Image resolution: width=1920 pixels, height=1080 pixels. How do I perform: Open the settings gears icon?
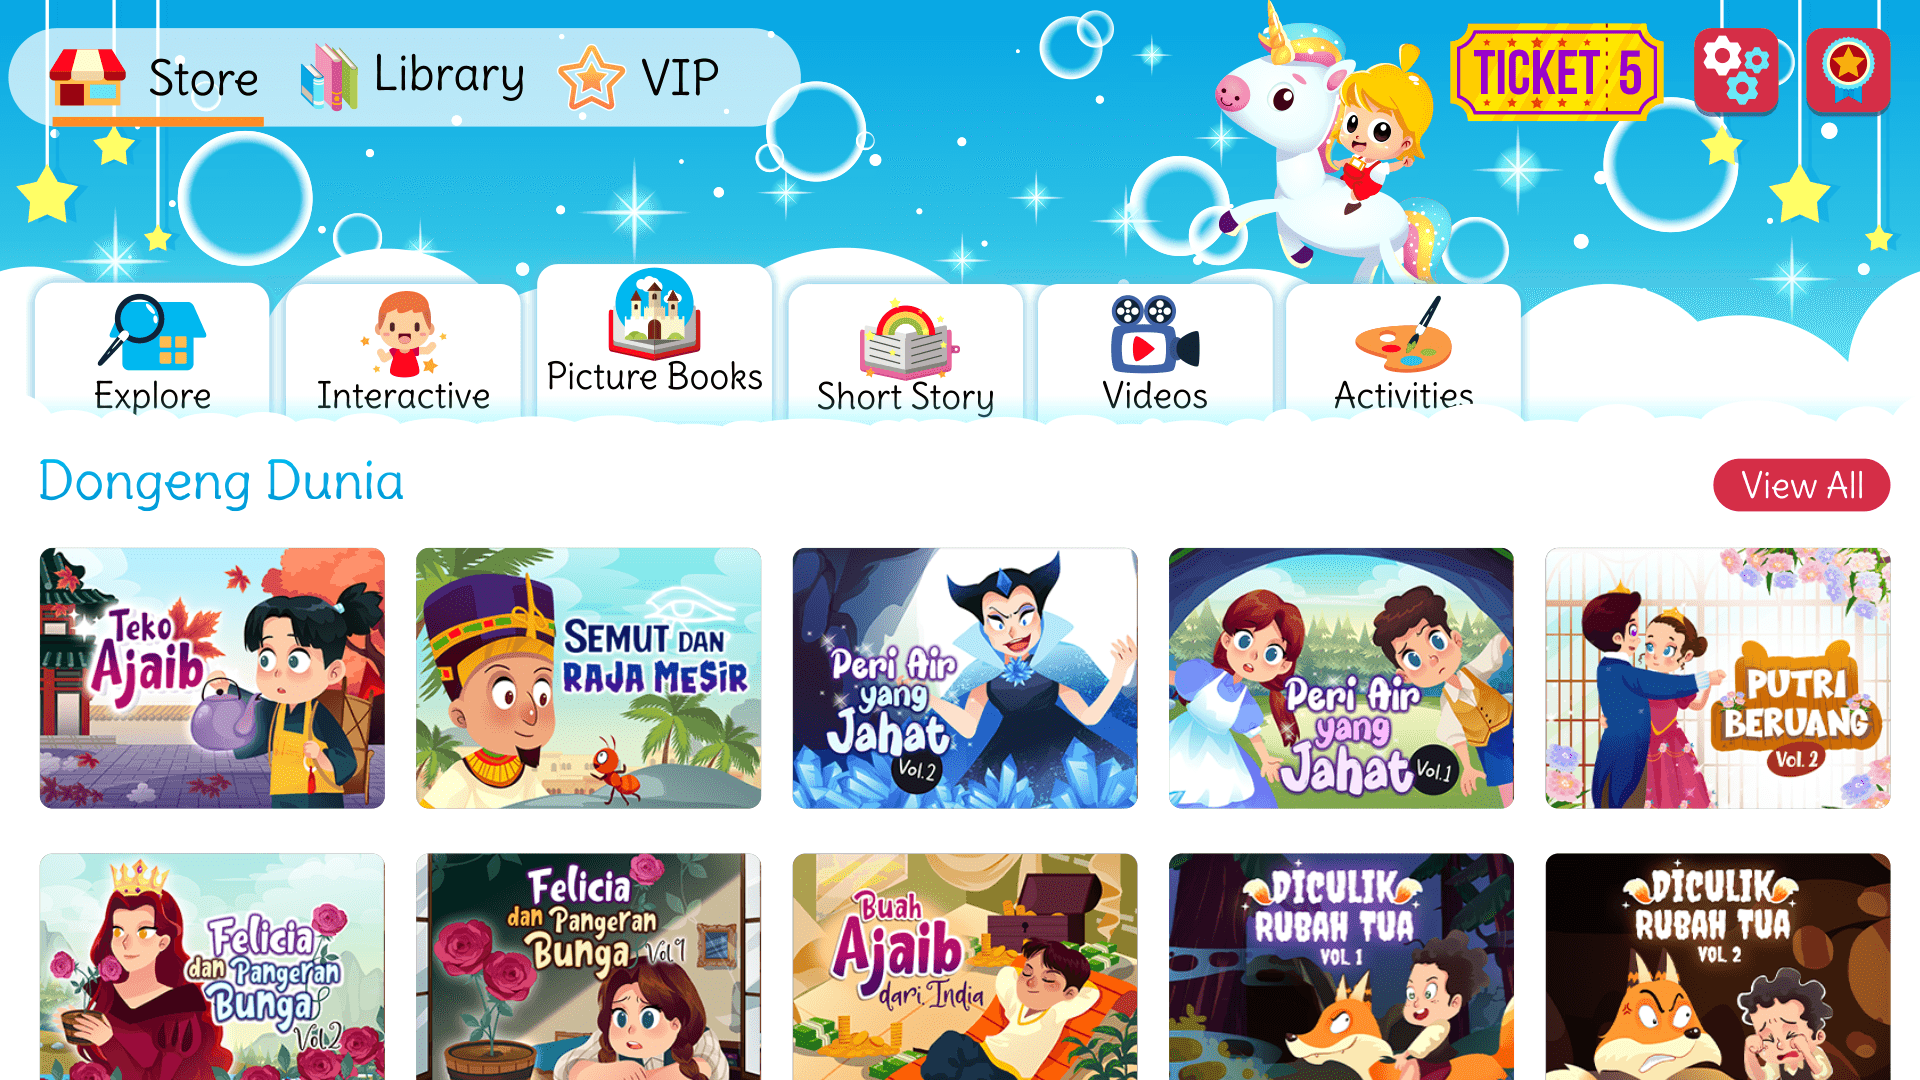pyautogui.click(x=1736, y=72)
